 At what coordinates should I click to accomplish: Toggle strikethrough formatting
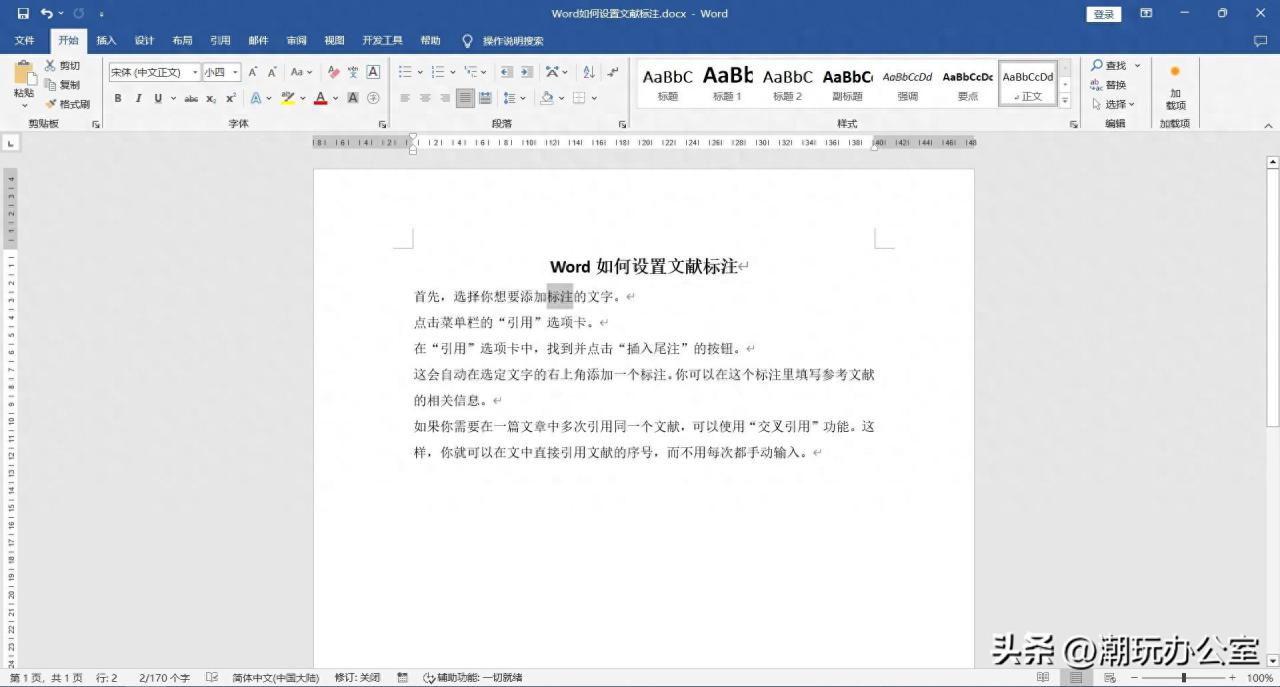pos(191,98)
